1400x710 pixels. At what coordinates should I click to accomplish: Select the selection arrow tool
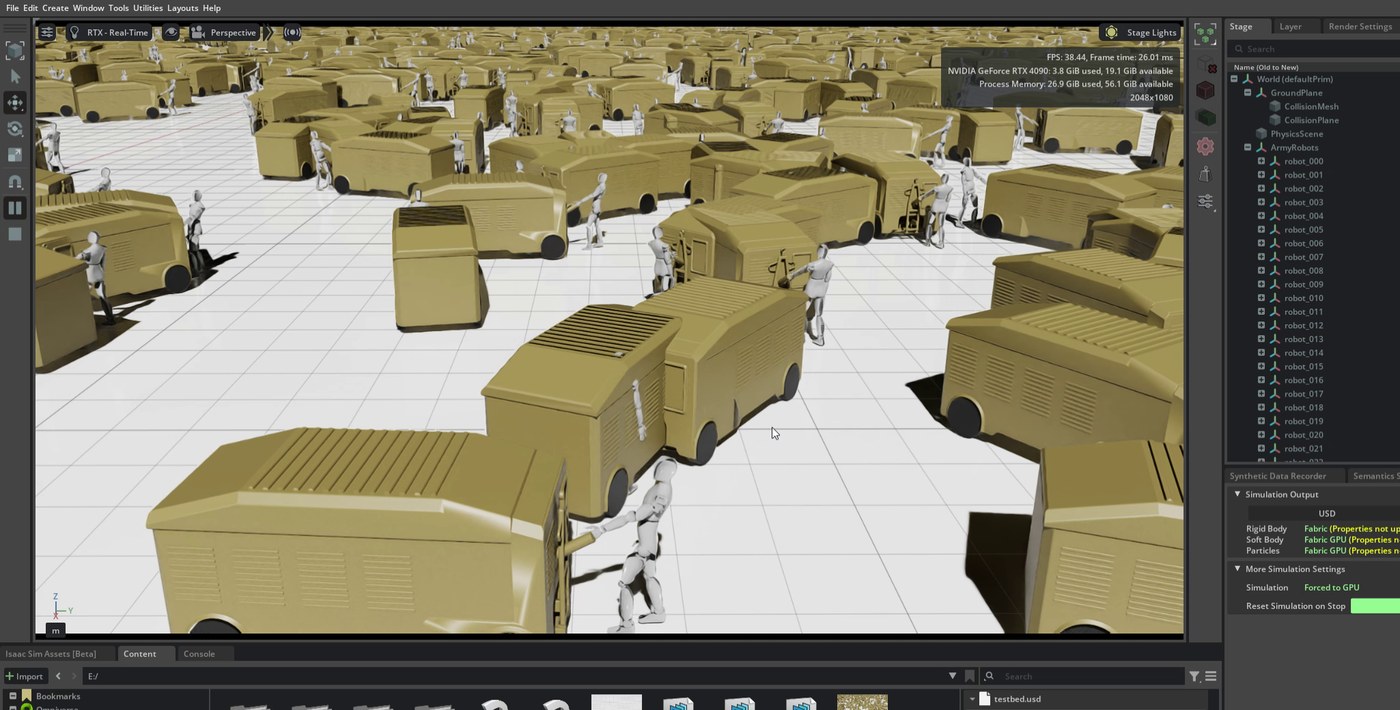(15, 76)
